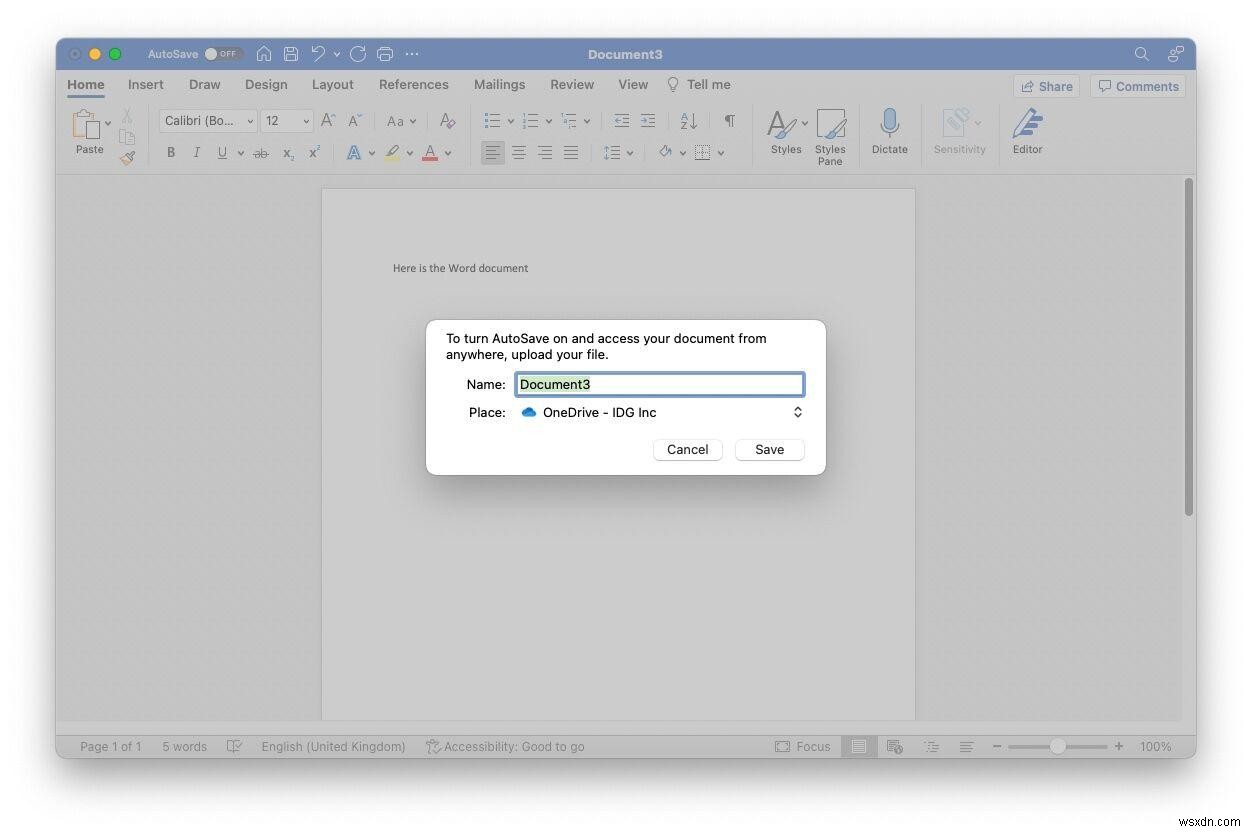The width and height of the screenshot is (1252, 832).
Task: Click the Tell me search
Action: 698,85
